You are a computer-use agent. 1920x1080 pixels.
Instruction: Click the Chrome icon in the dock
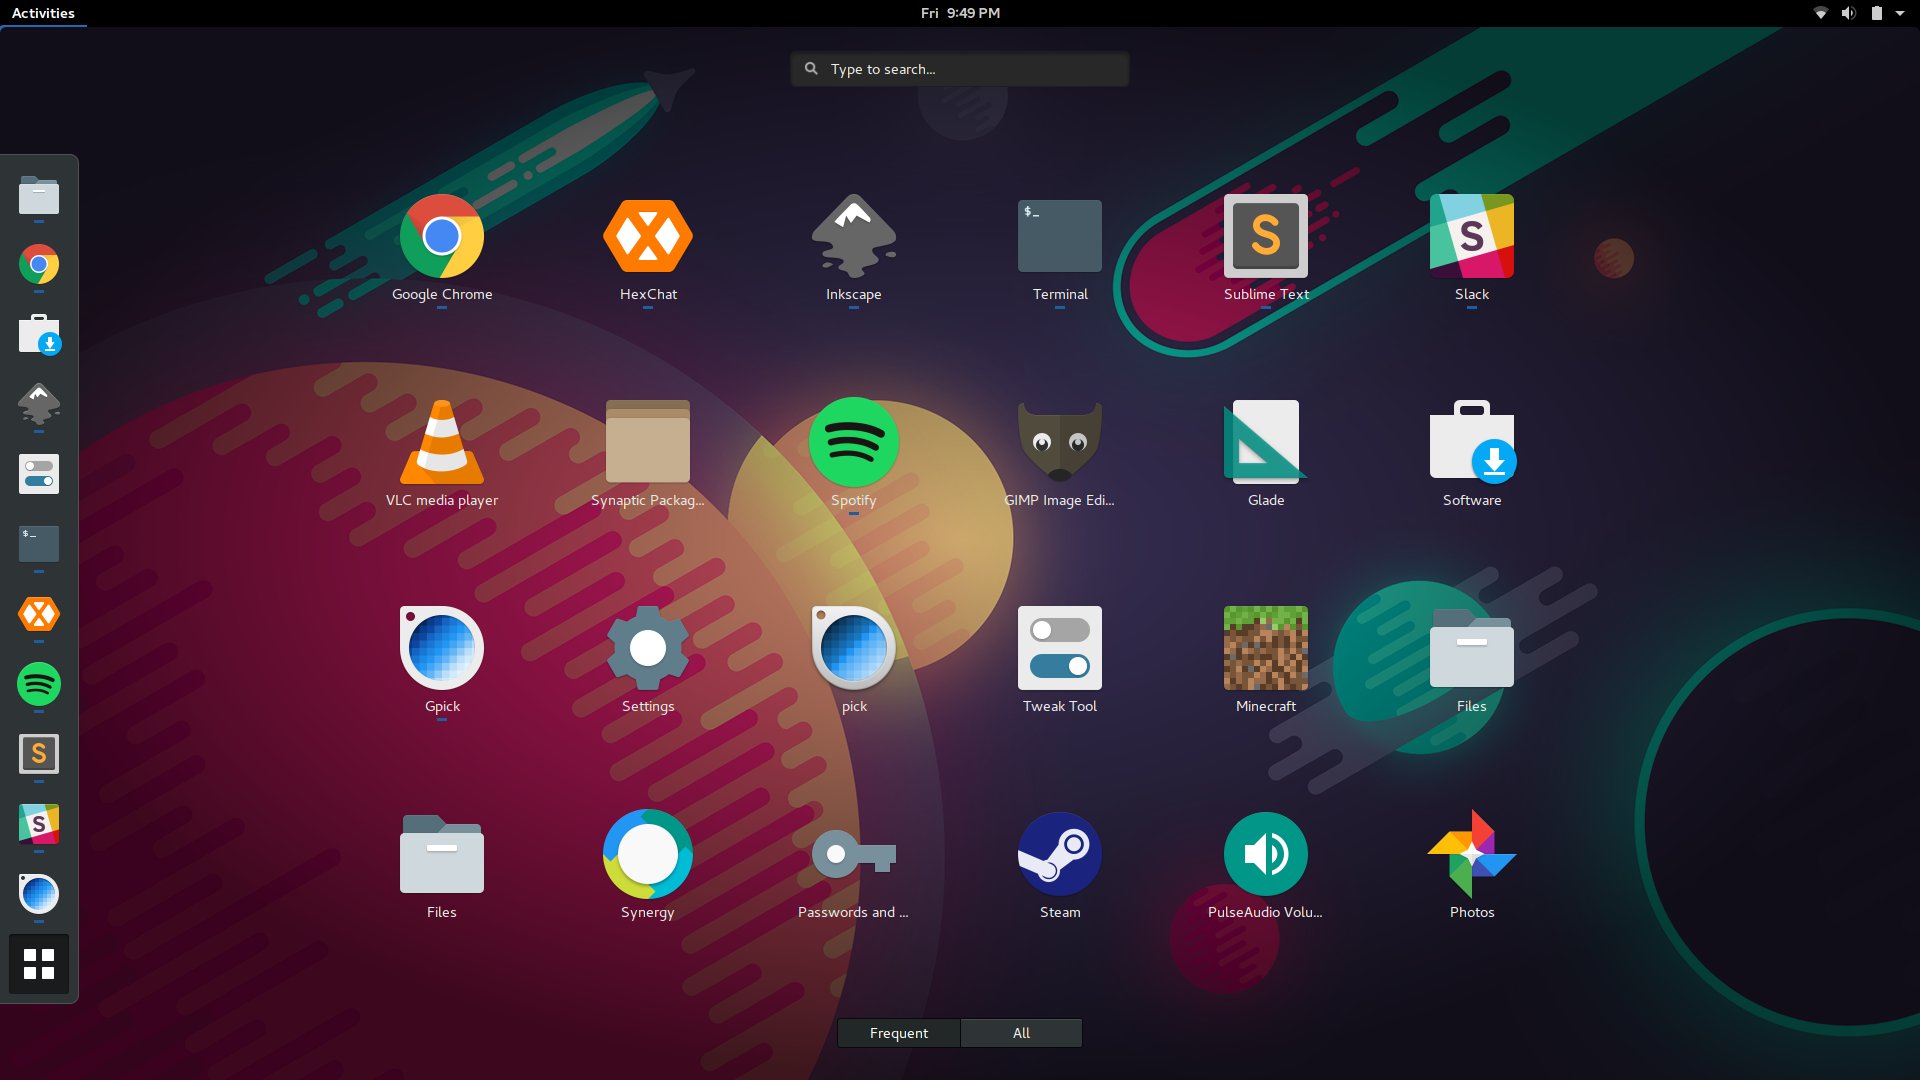coord(39,265)
